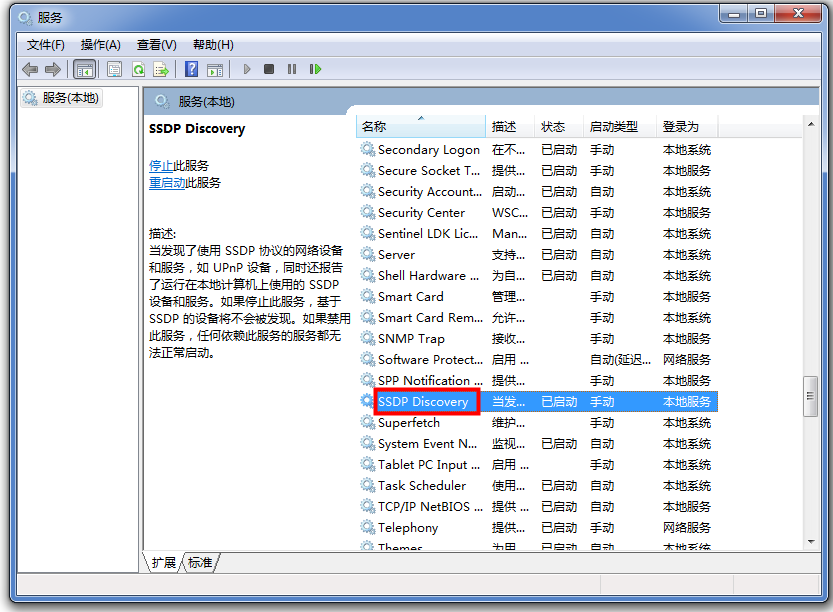Select the Secure Socket T... service

[429, 171]
